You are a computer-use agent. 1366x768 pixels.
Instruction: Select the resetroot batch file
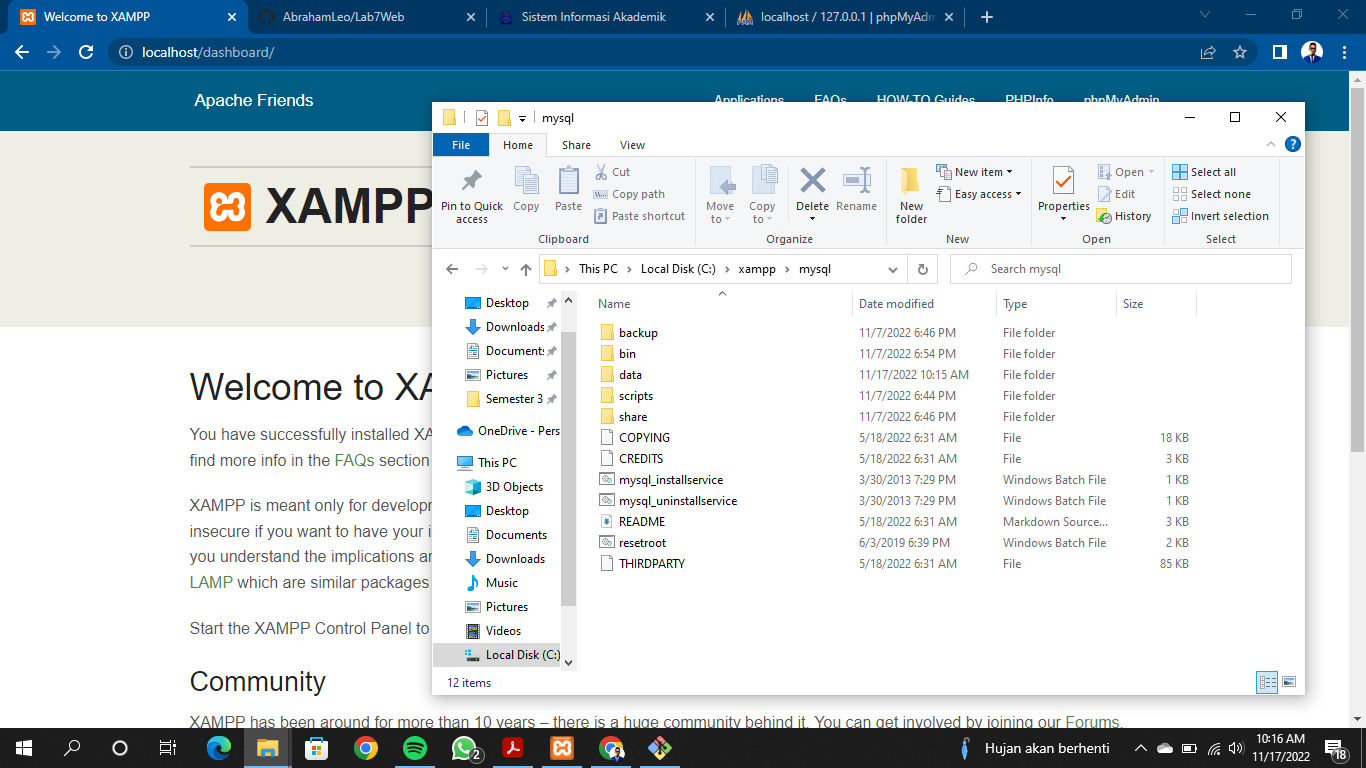[x=642, y=543]
